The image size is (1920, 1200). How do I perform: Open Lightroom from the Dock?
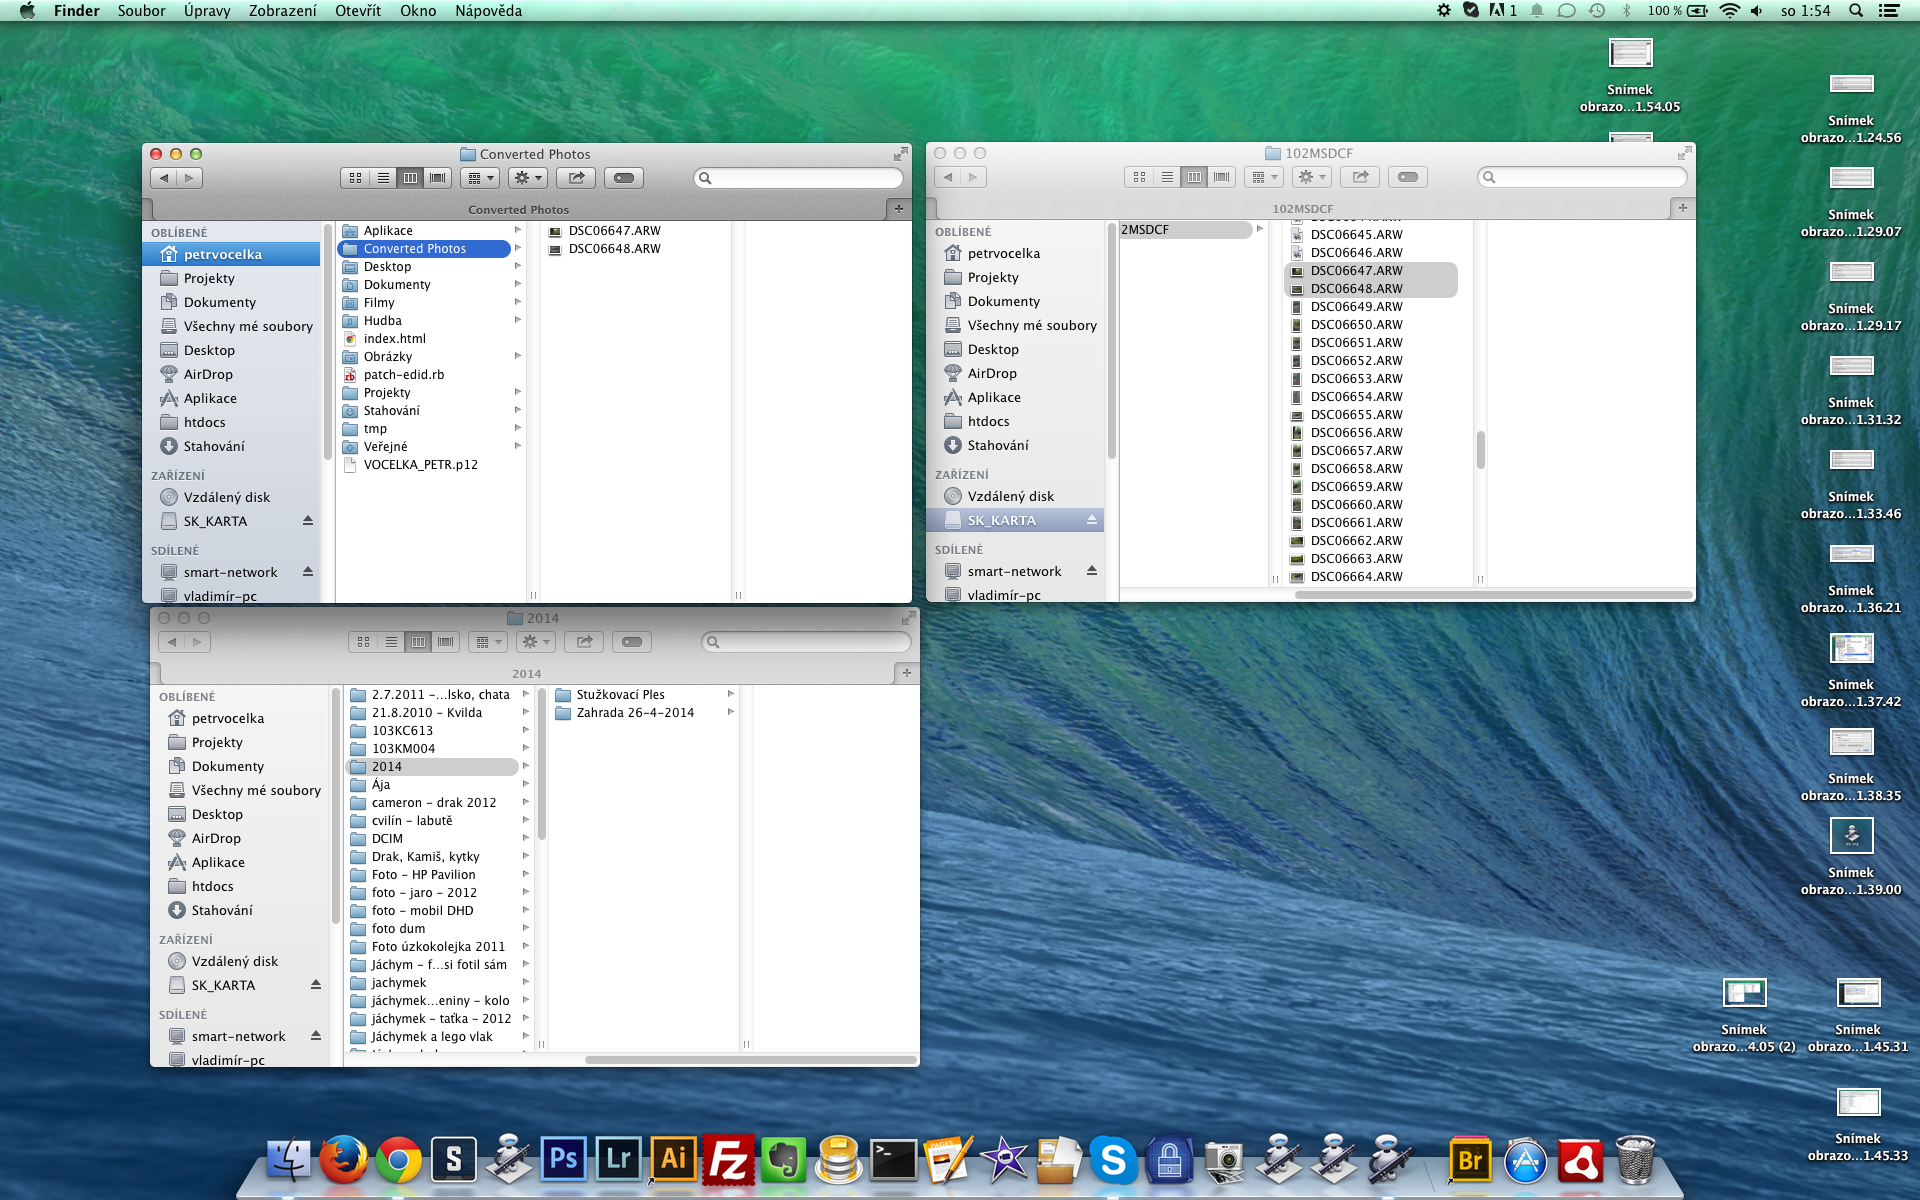pyautogui.click(x=618, y=1159)
